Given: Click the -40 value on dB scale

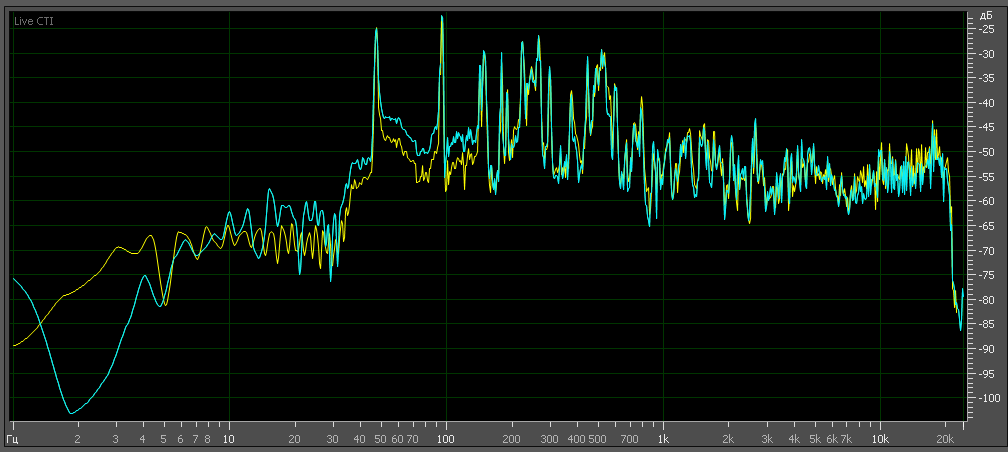Looking at the screenshot, I should click(985, 103).
